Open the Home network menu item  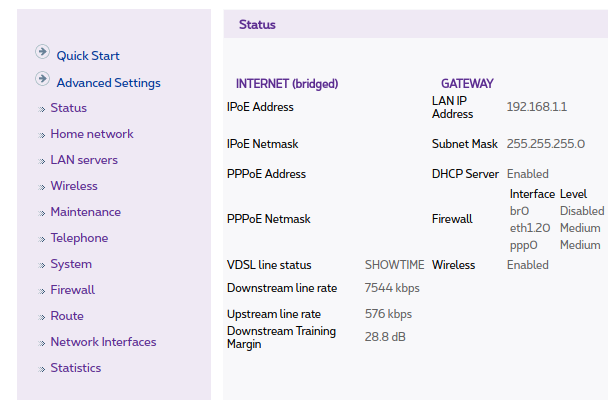click(x=92, y=134)
